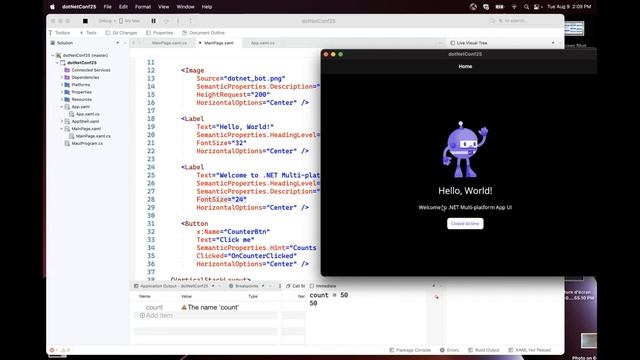Click the Platforms folder icon
Screen dimensions: 640x360
(x=67, y=85)
